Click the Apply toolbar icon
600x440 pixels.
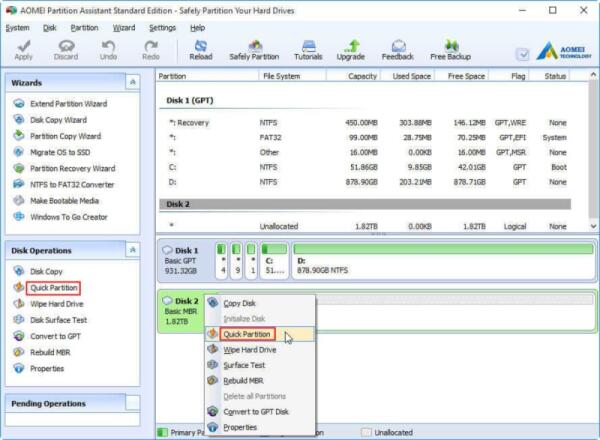click(x=23, y=50)
